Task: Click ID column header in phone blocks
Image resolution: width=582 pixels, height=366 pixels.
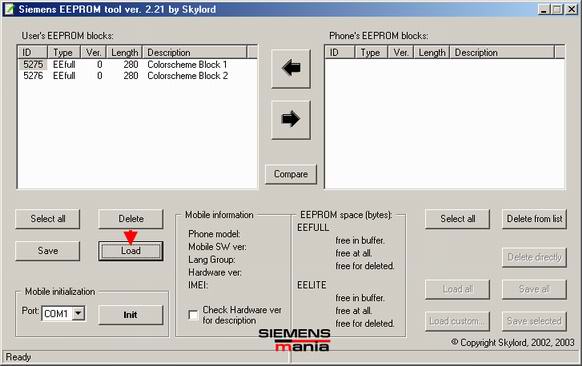Action: pyautogui.click(x=340, y=52)
